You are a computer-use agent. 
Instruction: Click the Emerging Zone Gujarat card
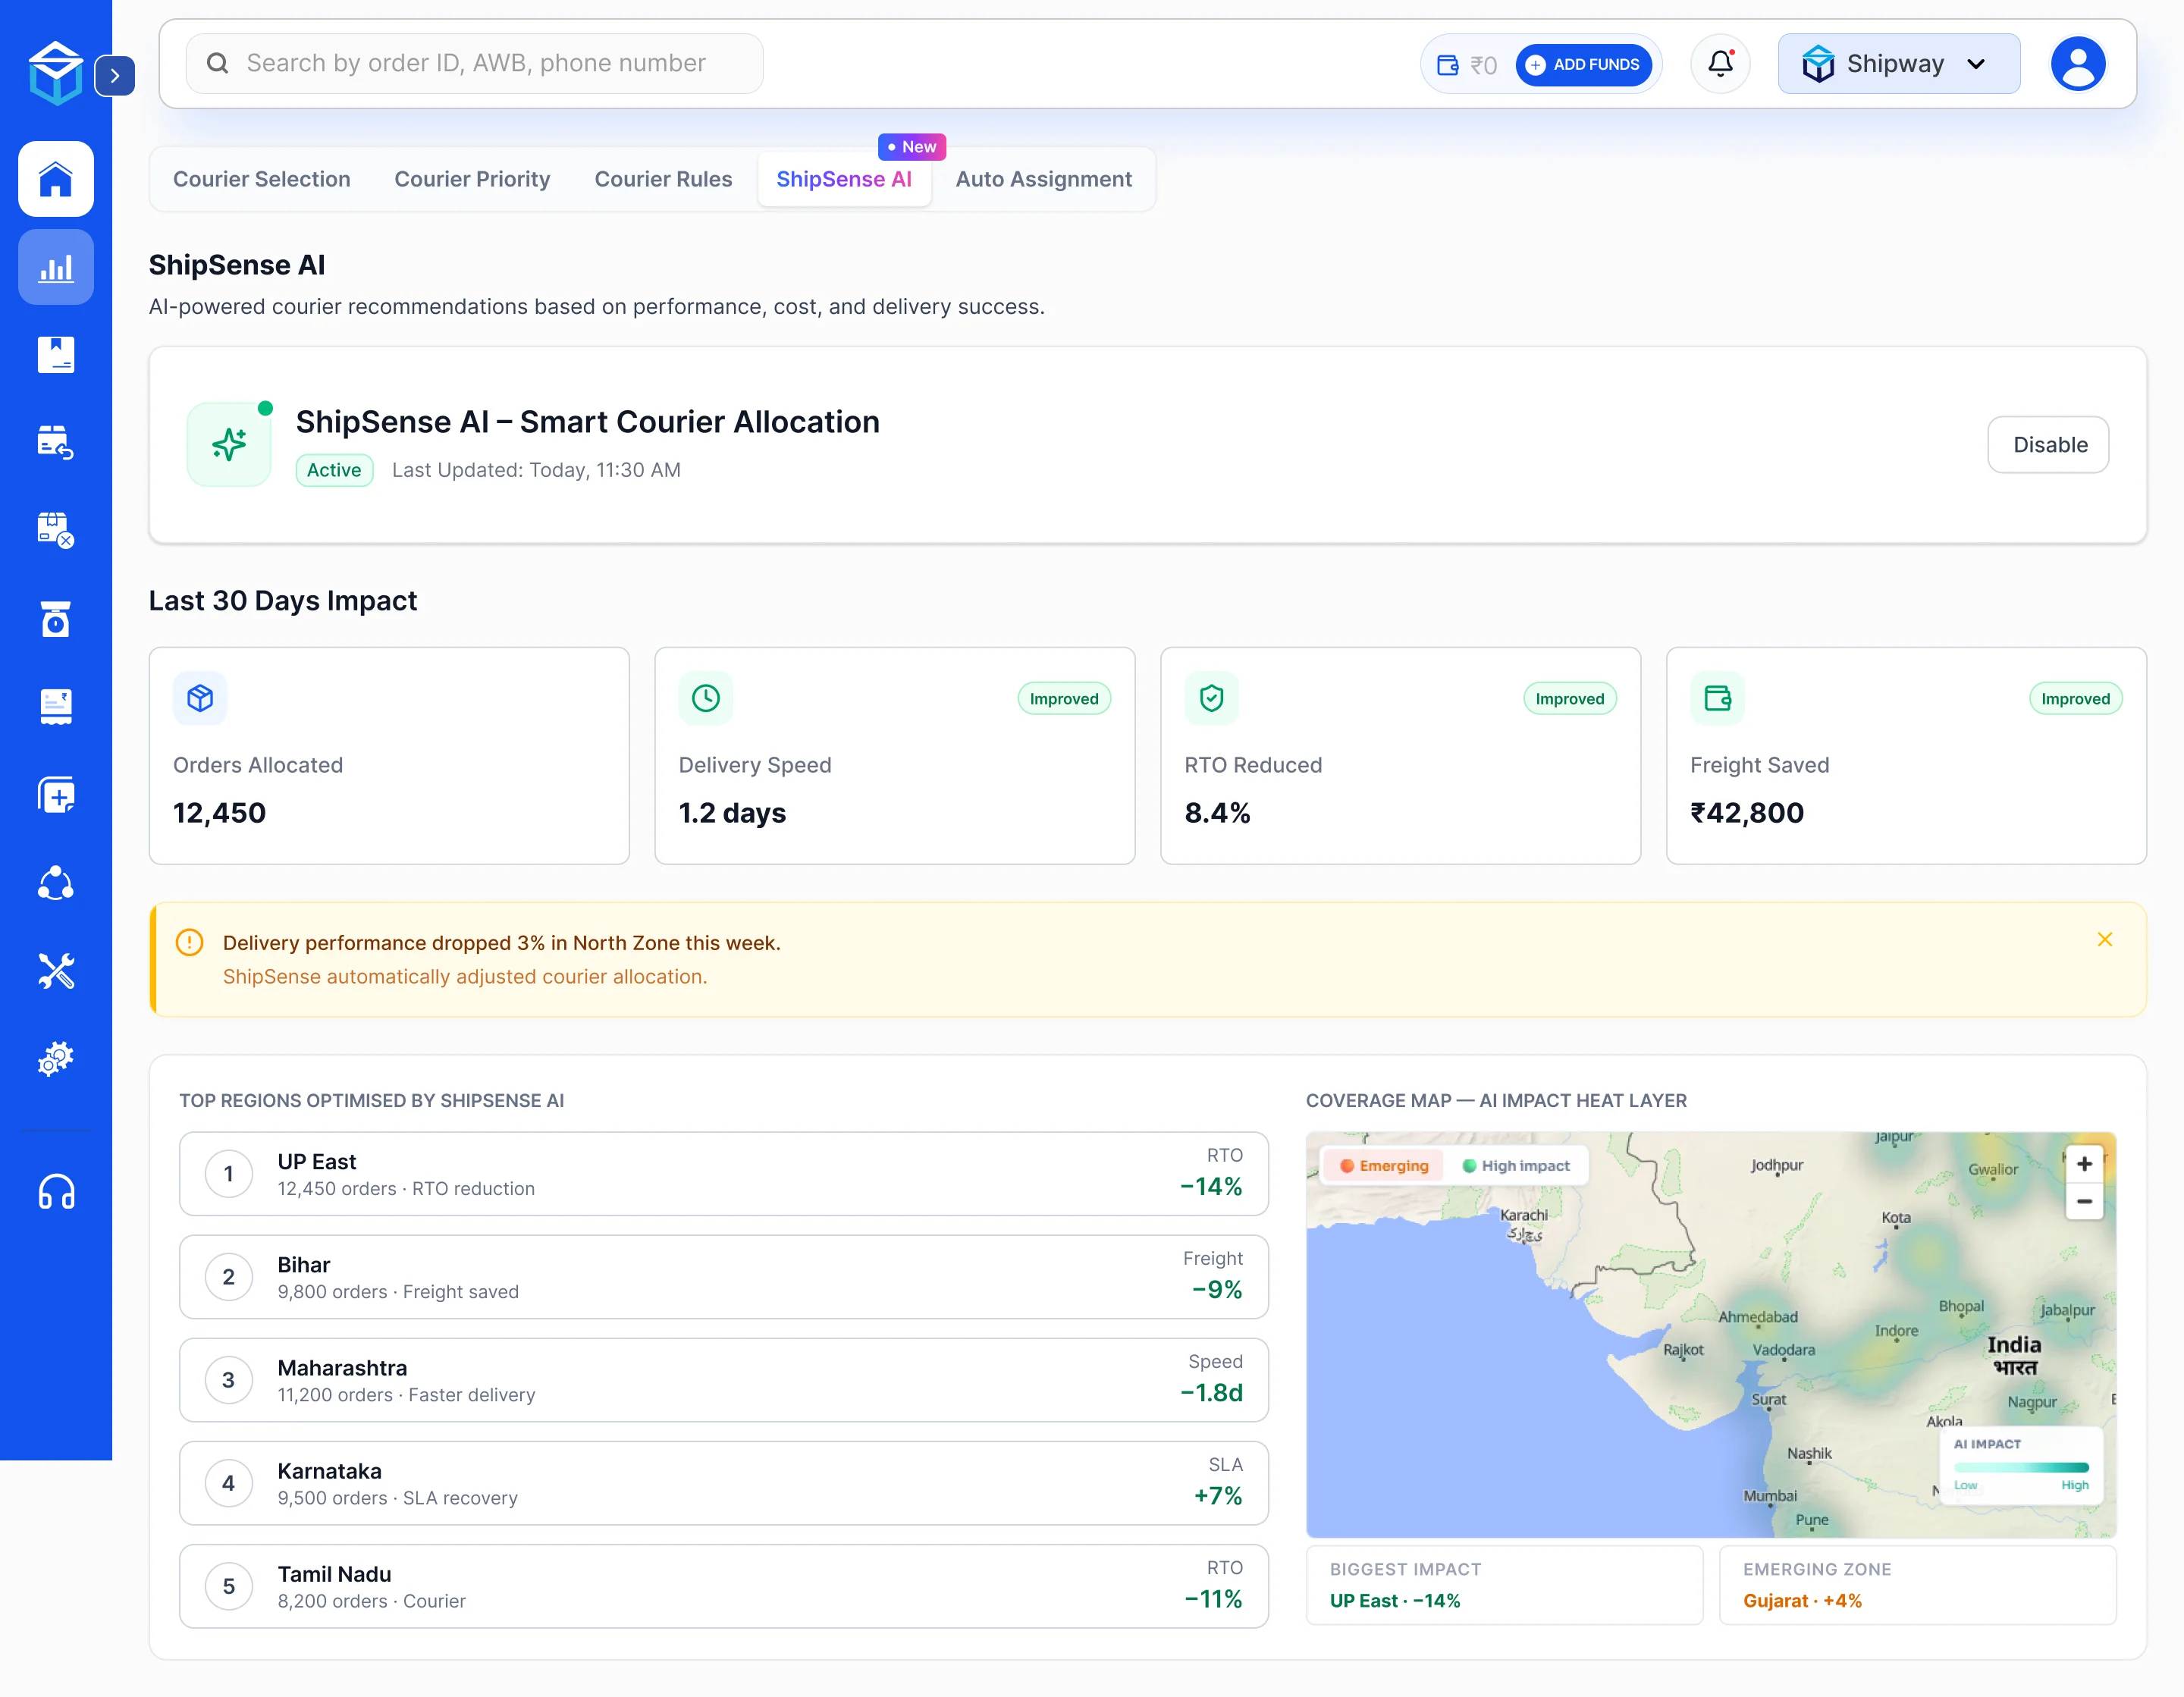pyautogui.click(x=1917, y=1585)
